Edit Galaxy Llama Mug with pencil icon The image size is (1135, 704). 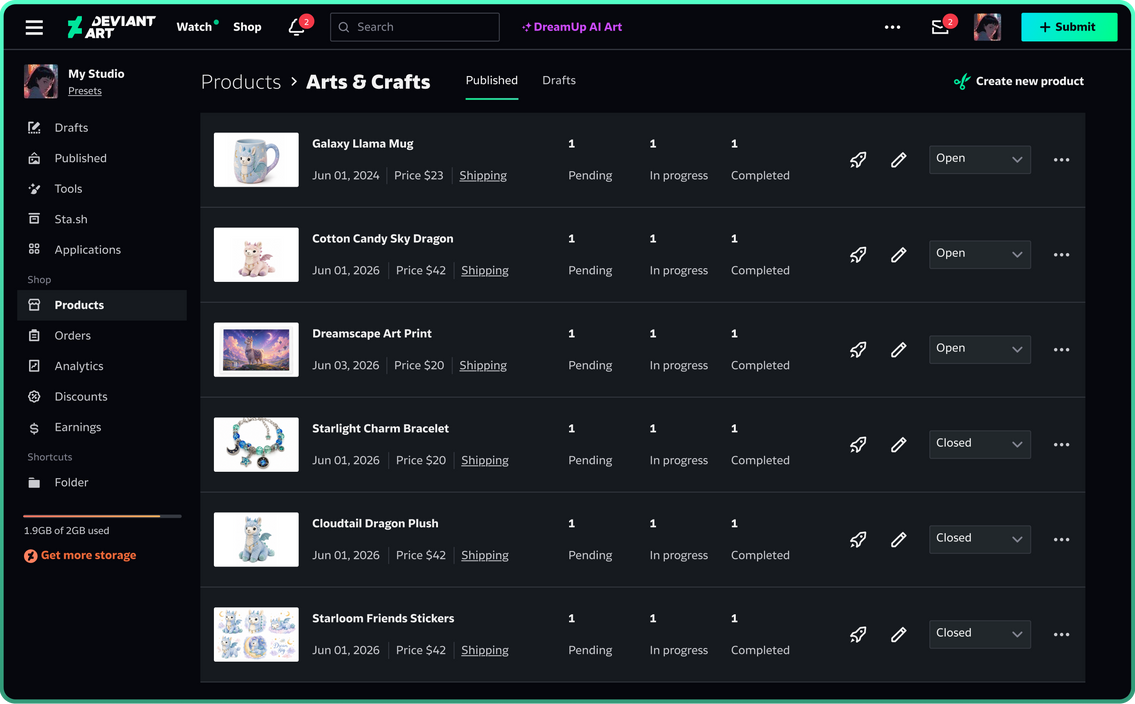[x=898, y=160]
